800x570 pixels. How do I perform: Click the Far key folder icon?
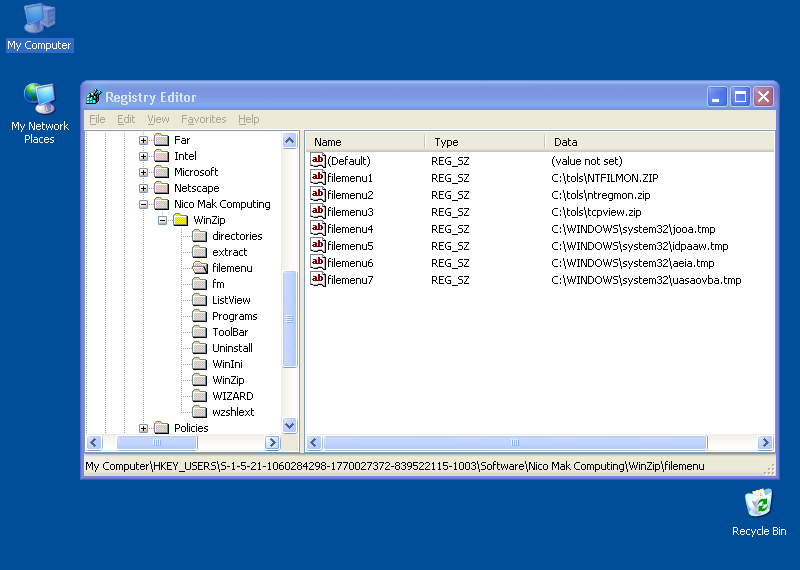(162, 140)
